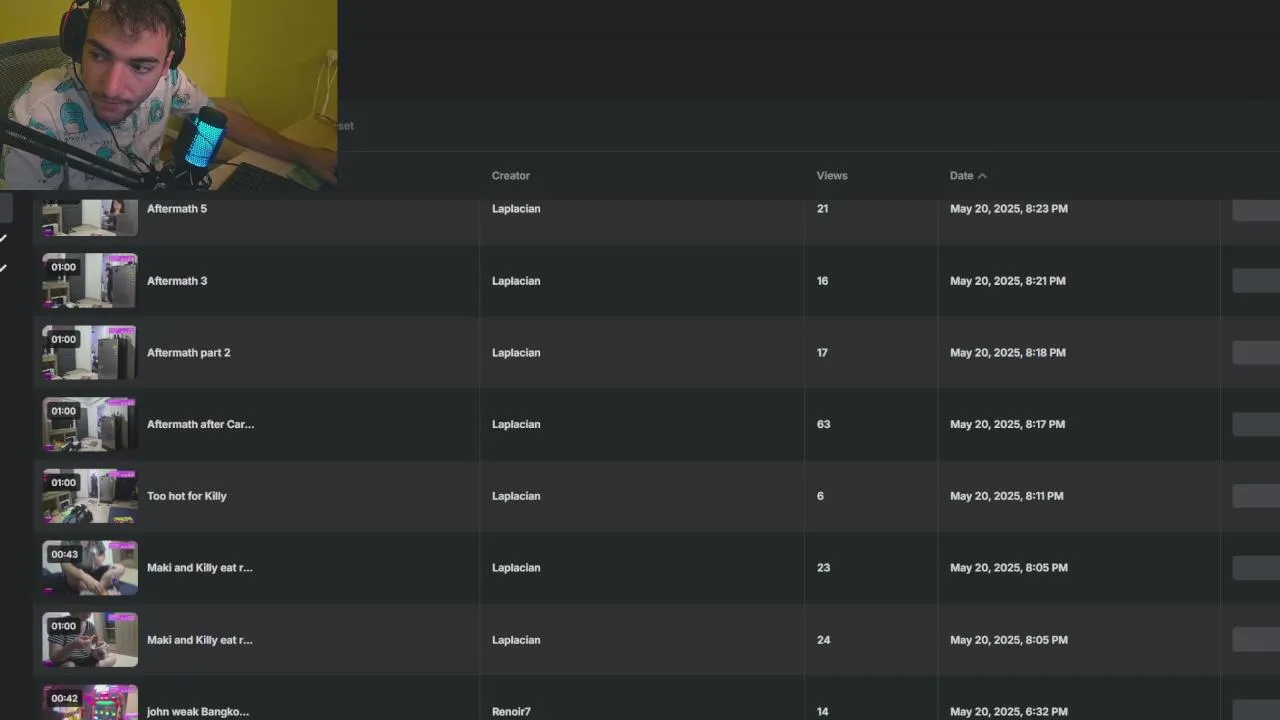Select the clip title Aftermath 3
Viewport: 1280px width, 720px height.
pos(177,281)
